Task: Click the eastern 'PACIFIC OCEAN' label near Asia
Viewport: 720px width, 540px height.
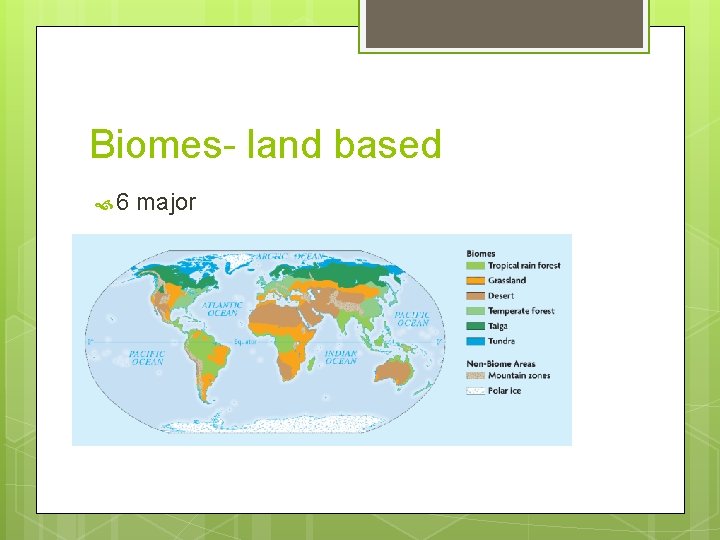Action: (x=412, y=319)
